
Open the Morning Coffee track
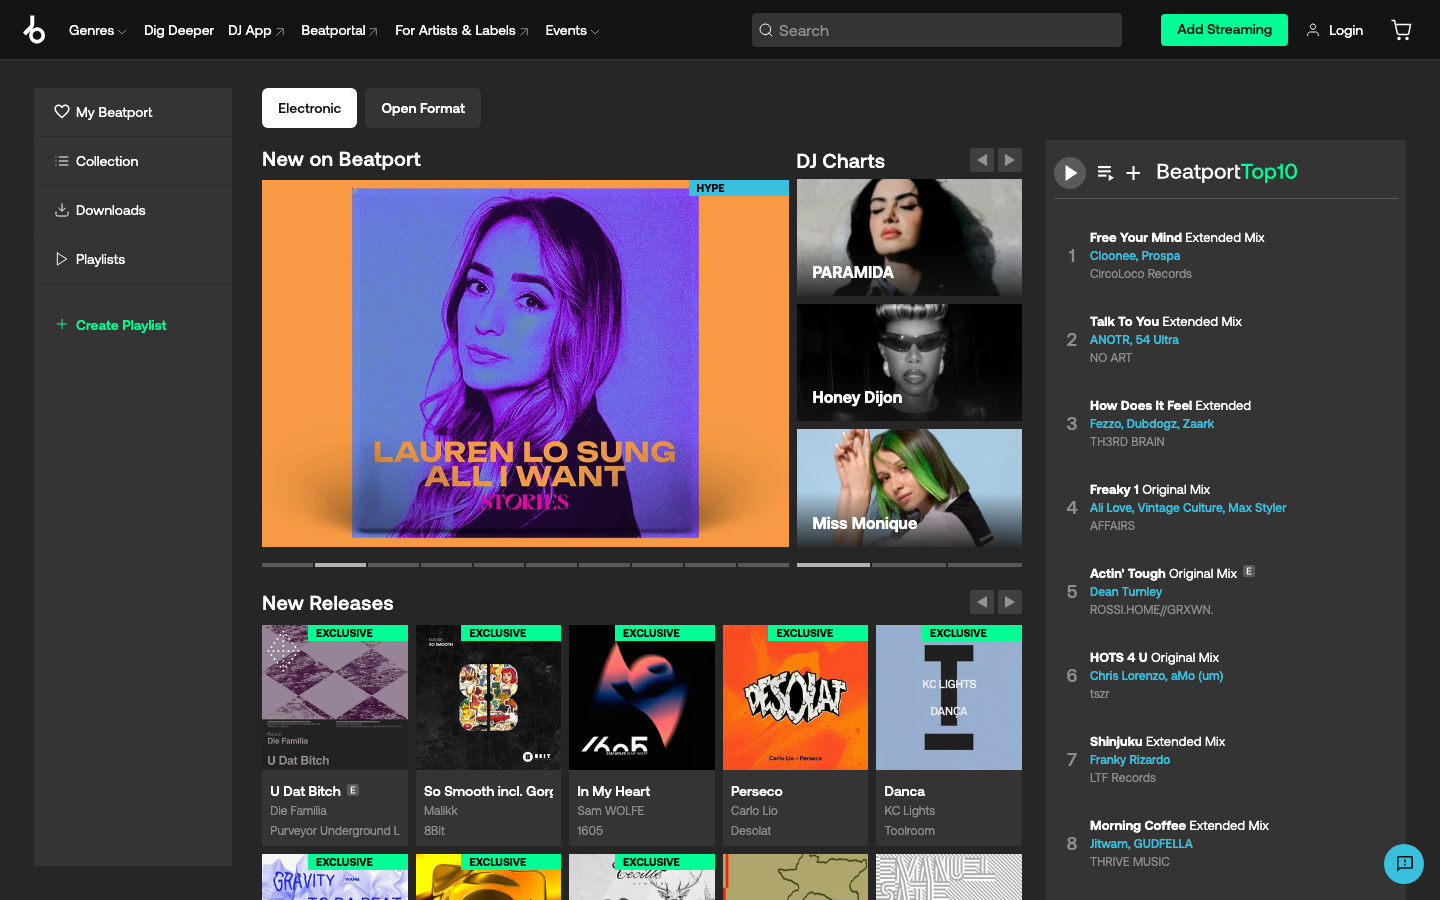pyautogui.click(x=1179, y=826)
